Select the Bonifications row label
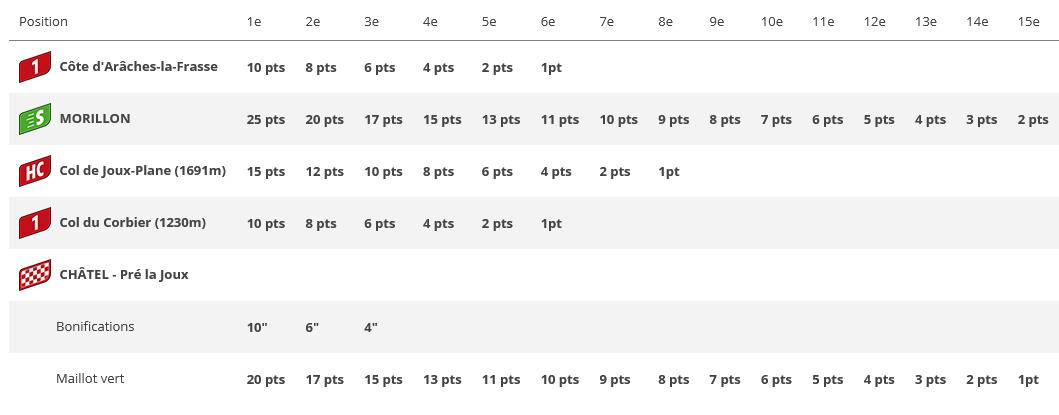The image size is (1059, 415). point(95,327)
